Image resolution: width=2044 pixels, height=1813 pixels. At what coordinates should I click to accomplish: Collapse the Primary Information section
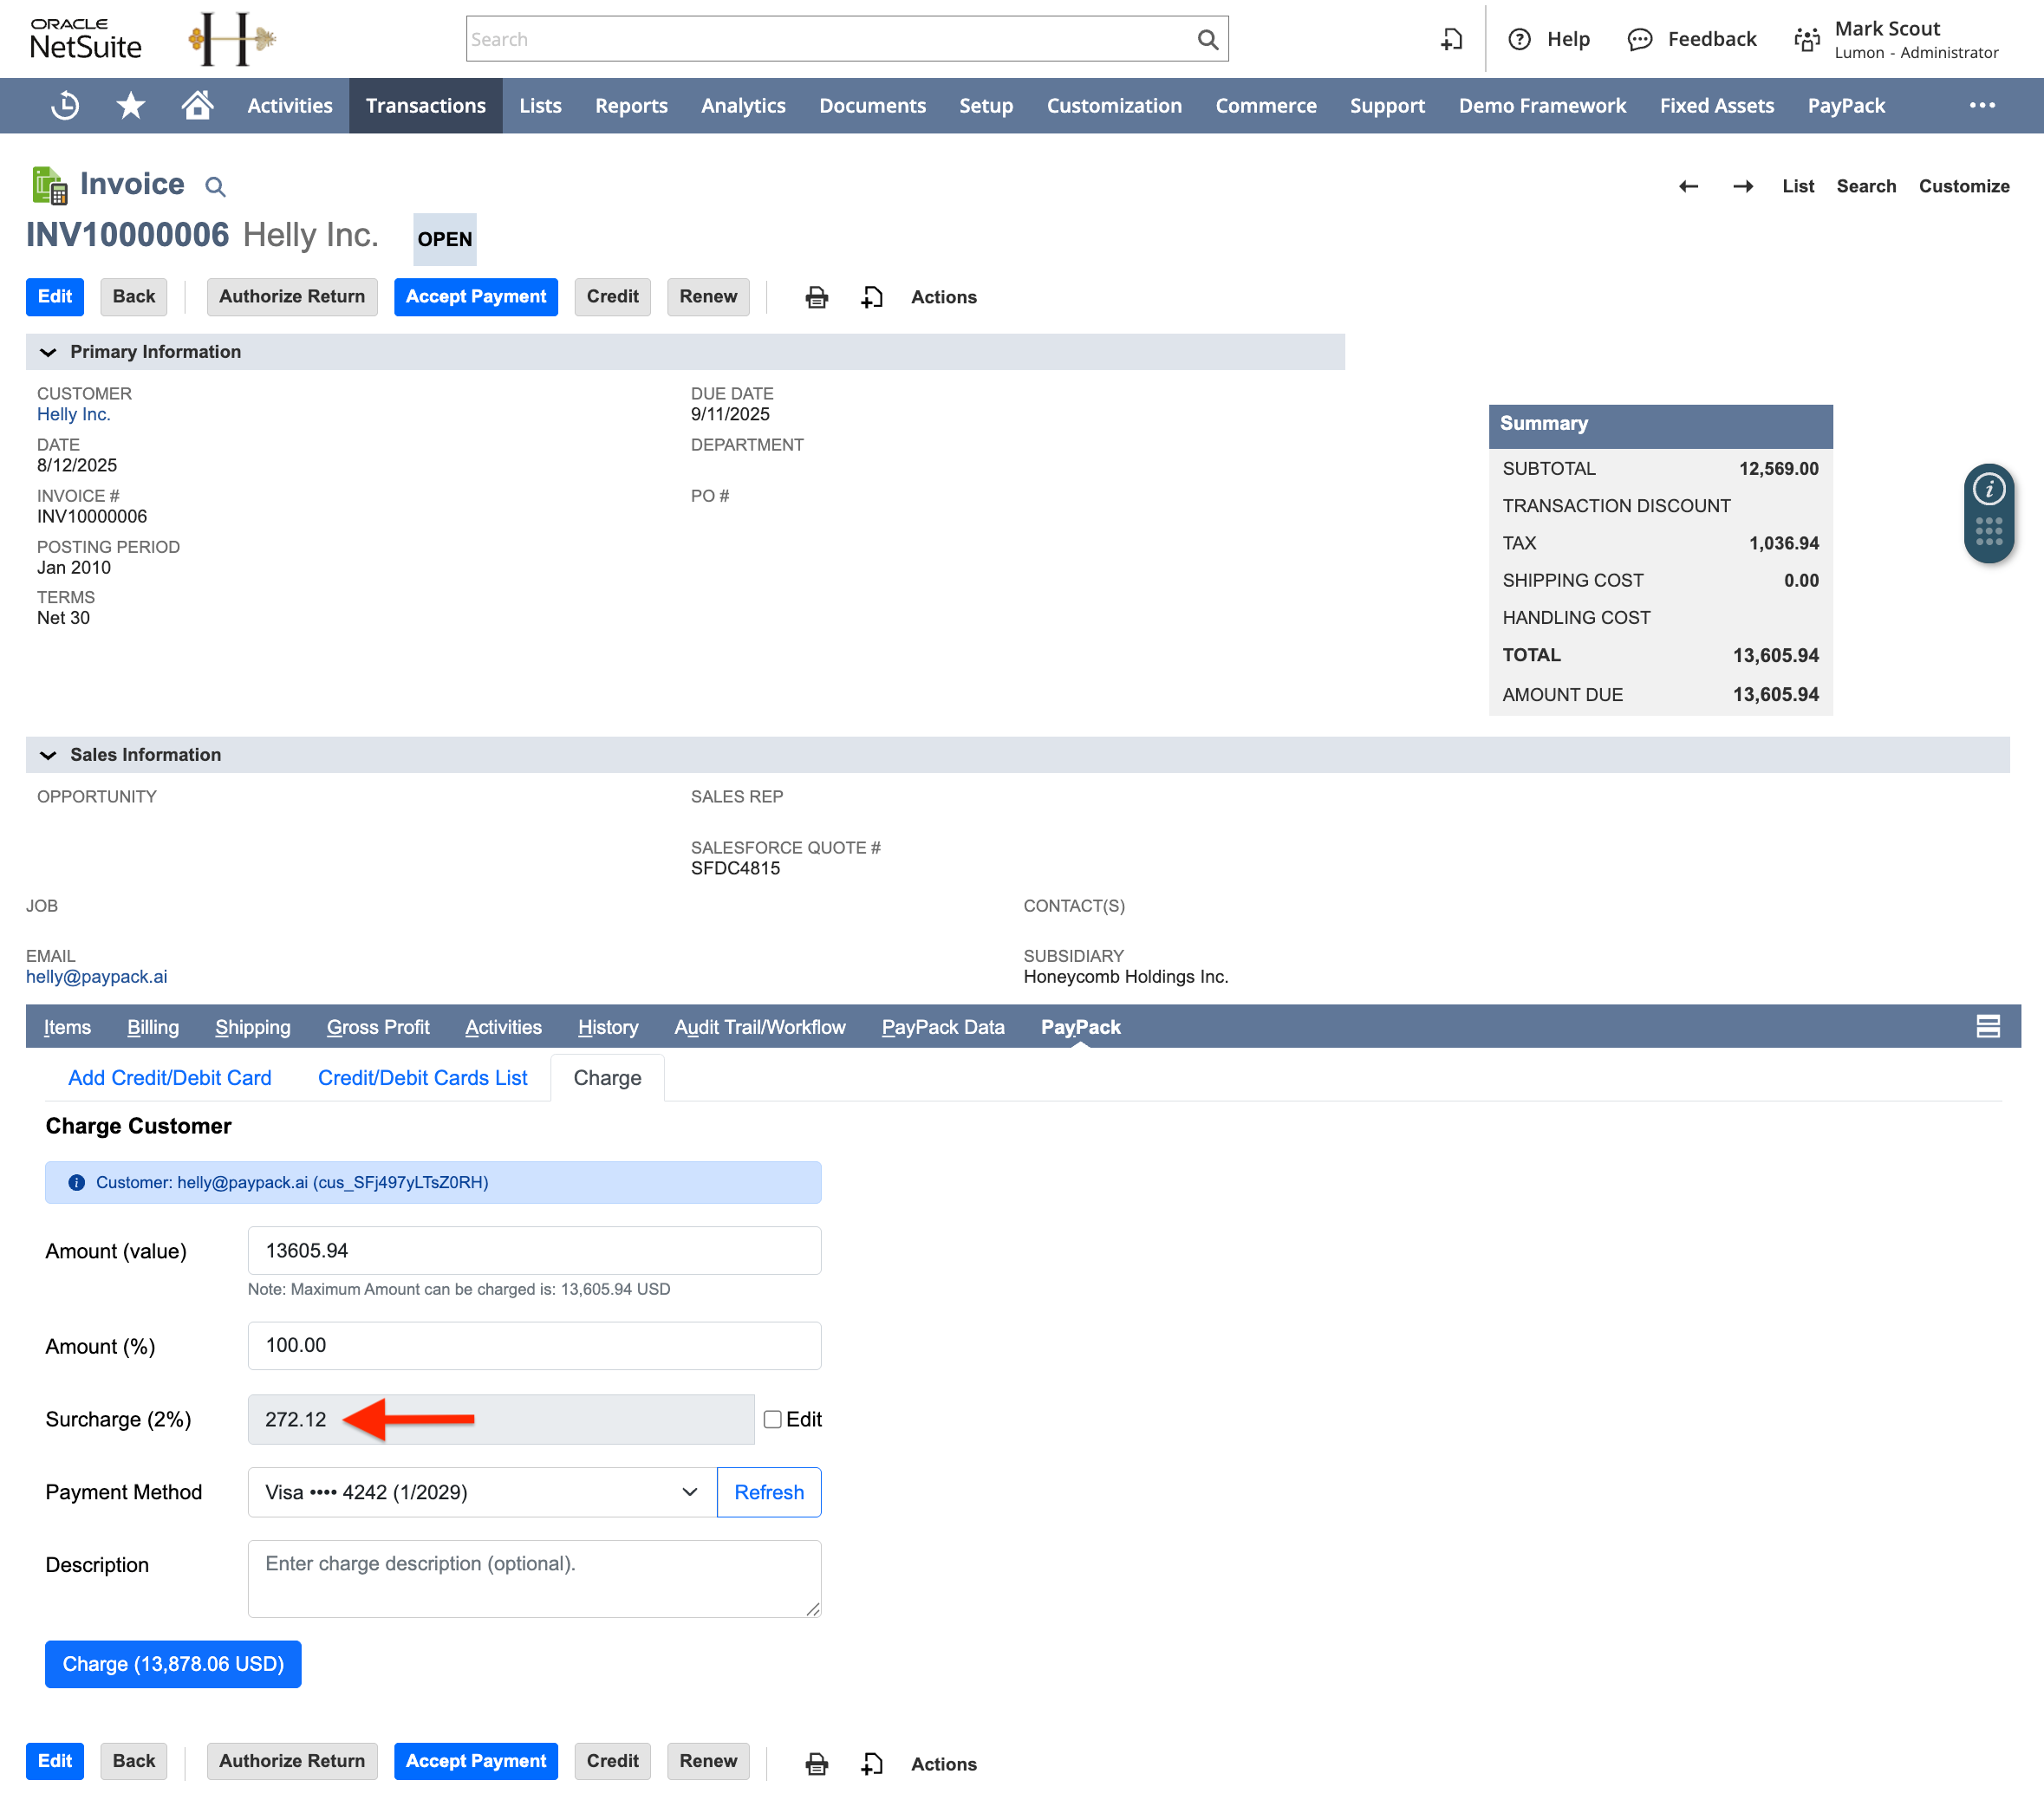tap(48, 351)
